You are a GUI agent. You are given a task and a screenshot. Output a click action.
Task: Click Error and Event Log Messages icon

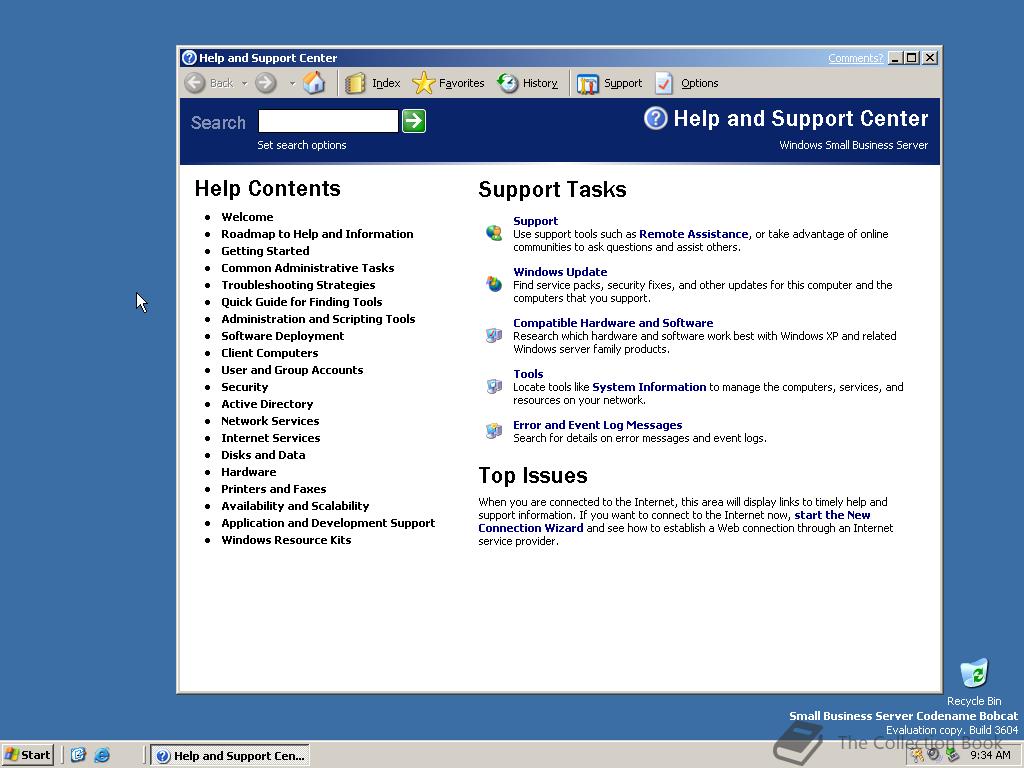coord(494,430)
